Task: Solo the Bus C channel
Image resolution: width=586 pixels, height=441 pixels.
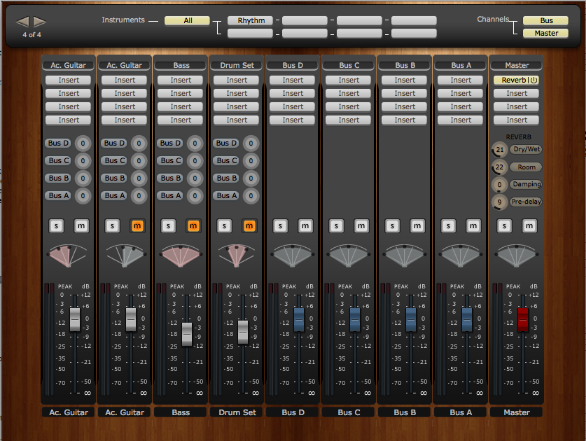Action: click(x=336, y=226)
